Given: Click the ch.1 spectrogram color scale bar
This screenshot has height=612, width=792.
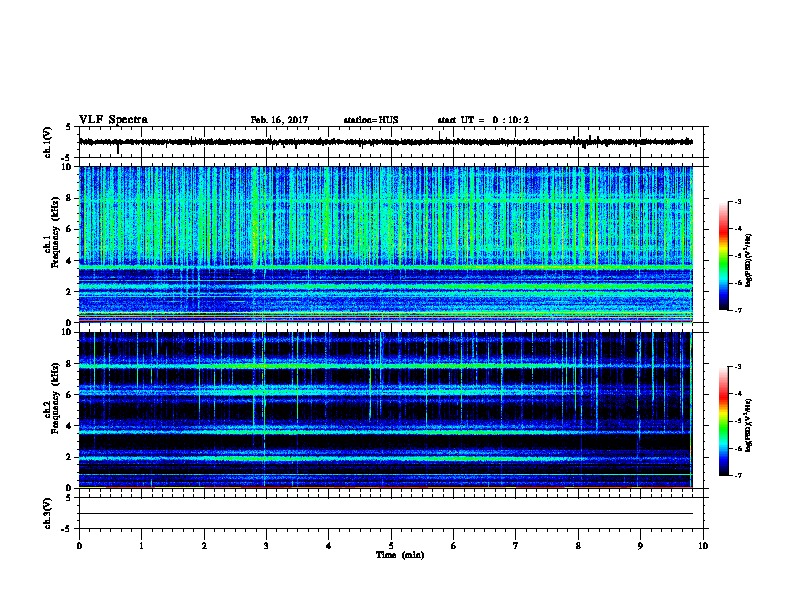Looking at the screenshot, I should (723, 256).
